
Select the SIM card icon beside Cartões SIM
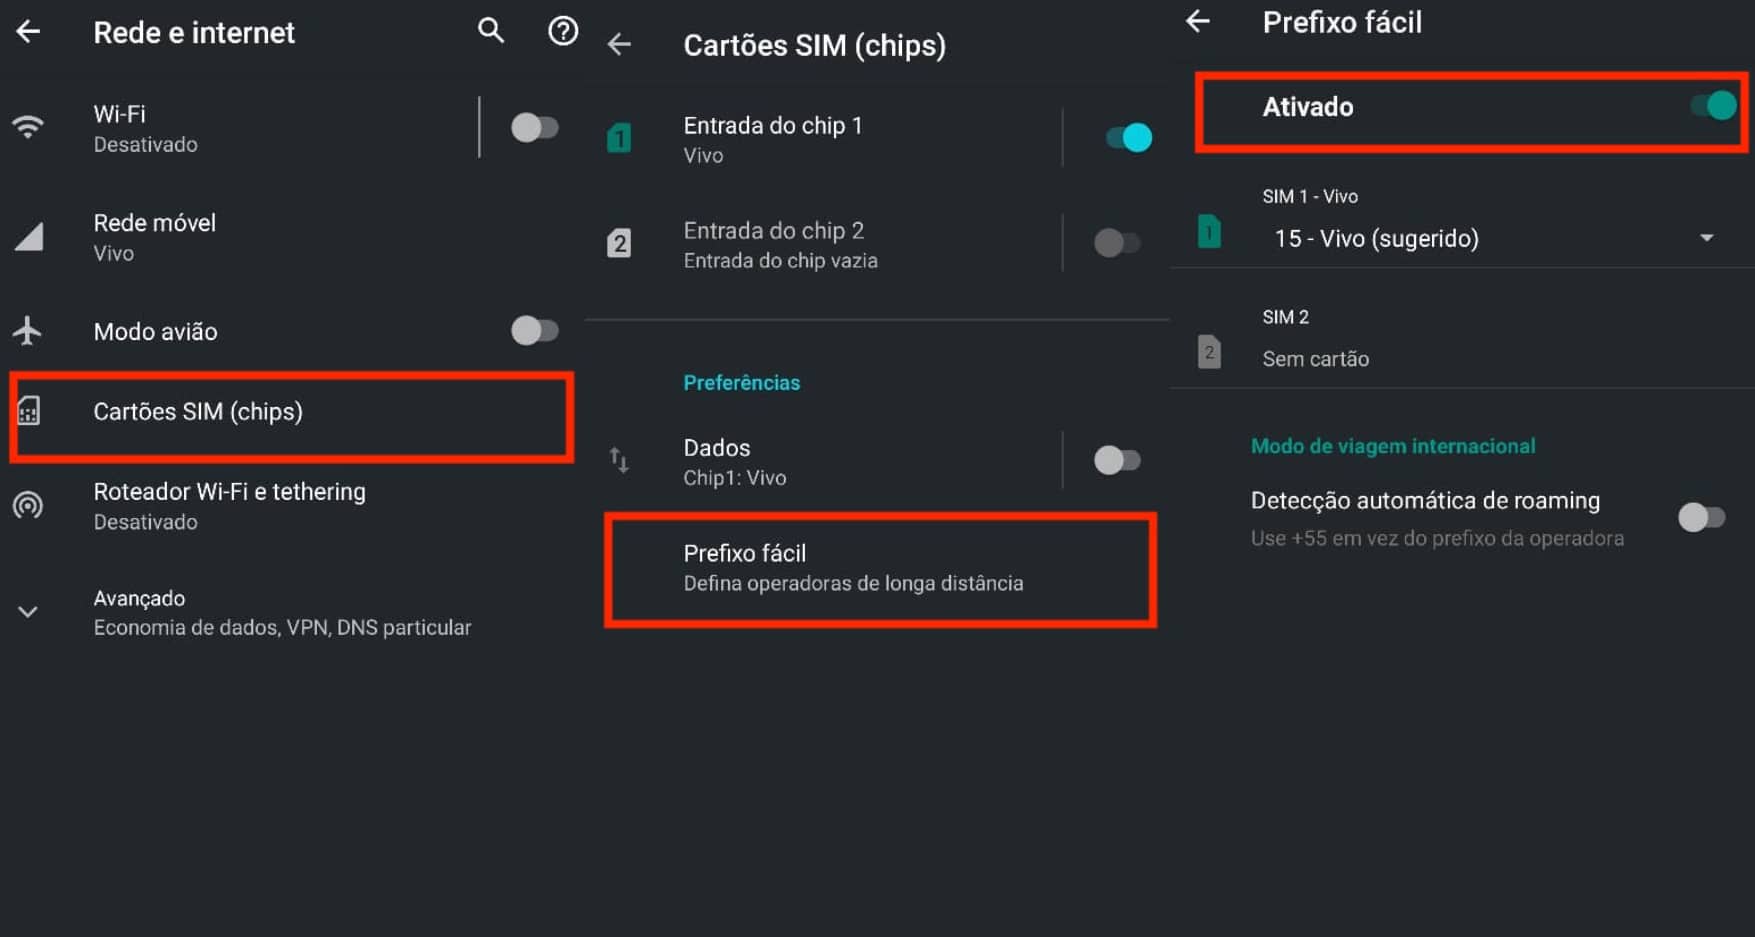[x=29, y=410]
